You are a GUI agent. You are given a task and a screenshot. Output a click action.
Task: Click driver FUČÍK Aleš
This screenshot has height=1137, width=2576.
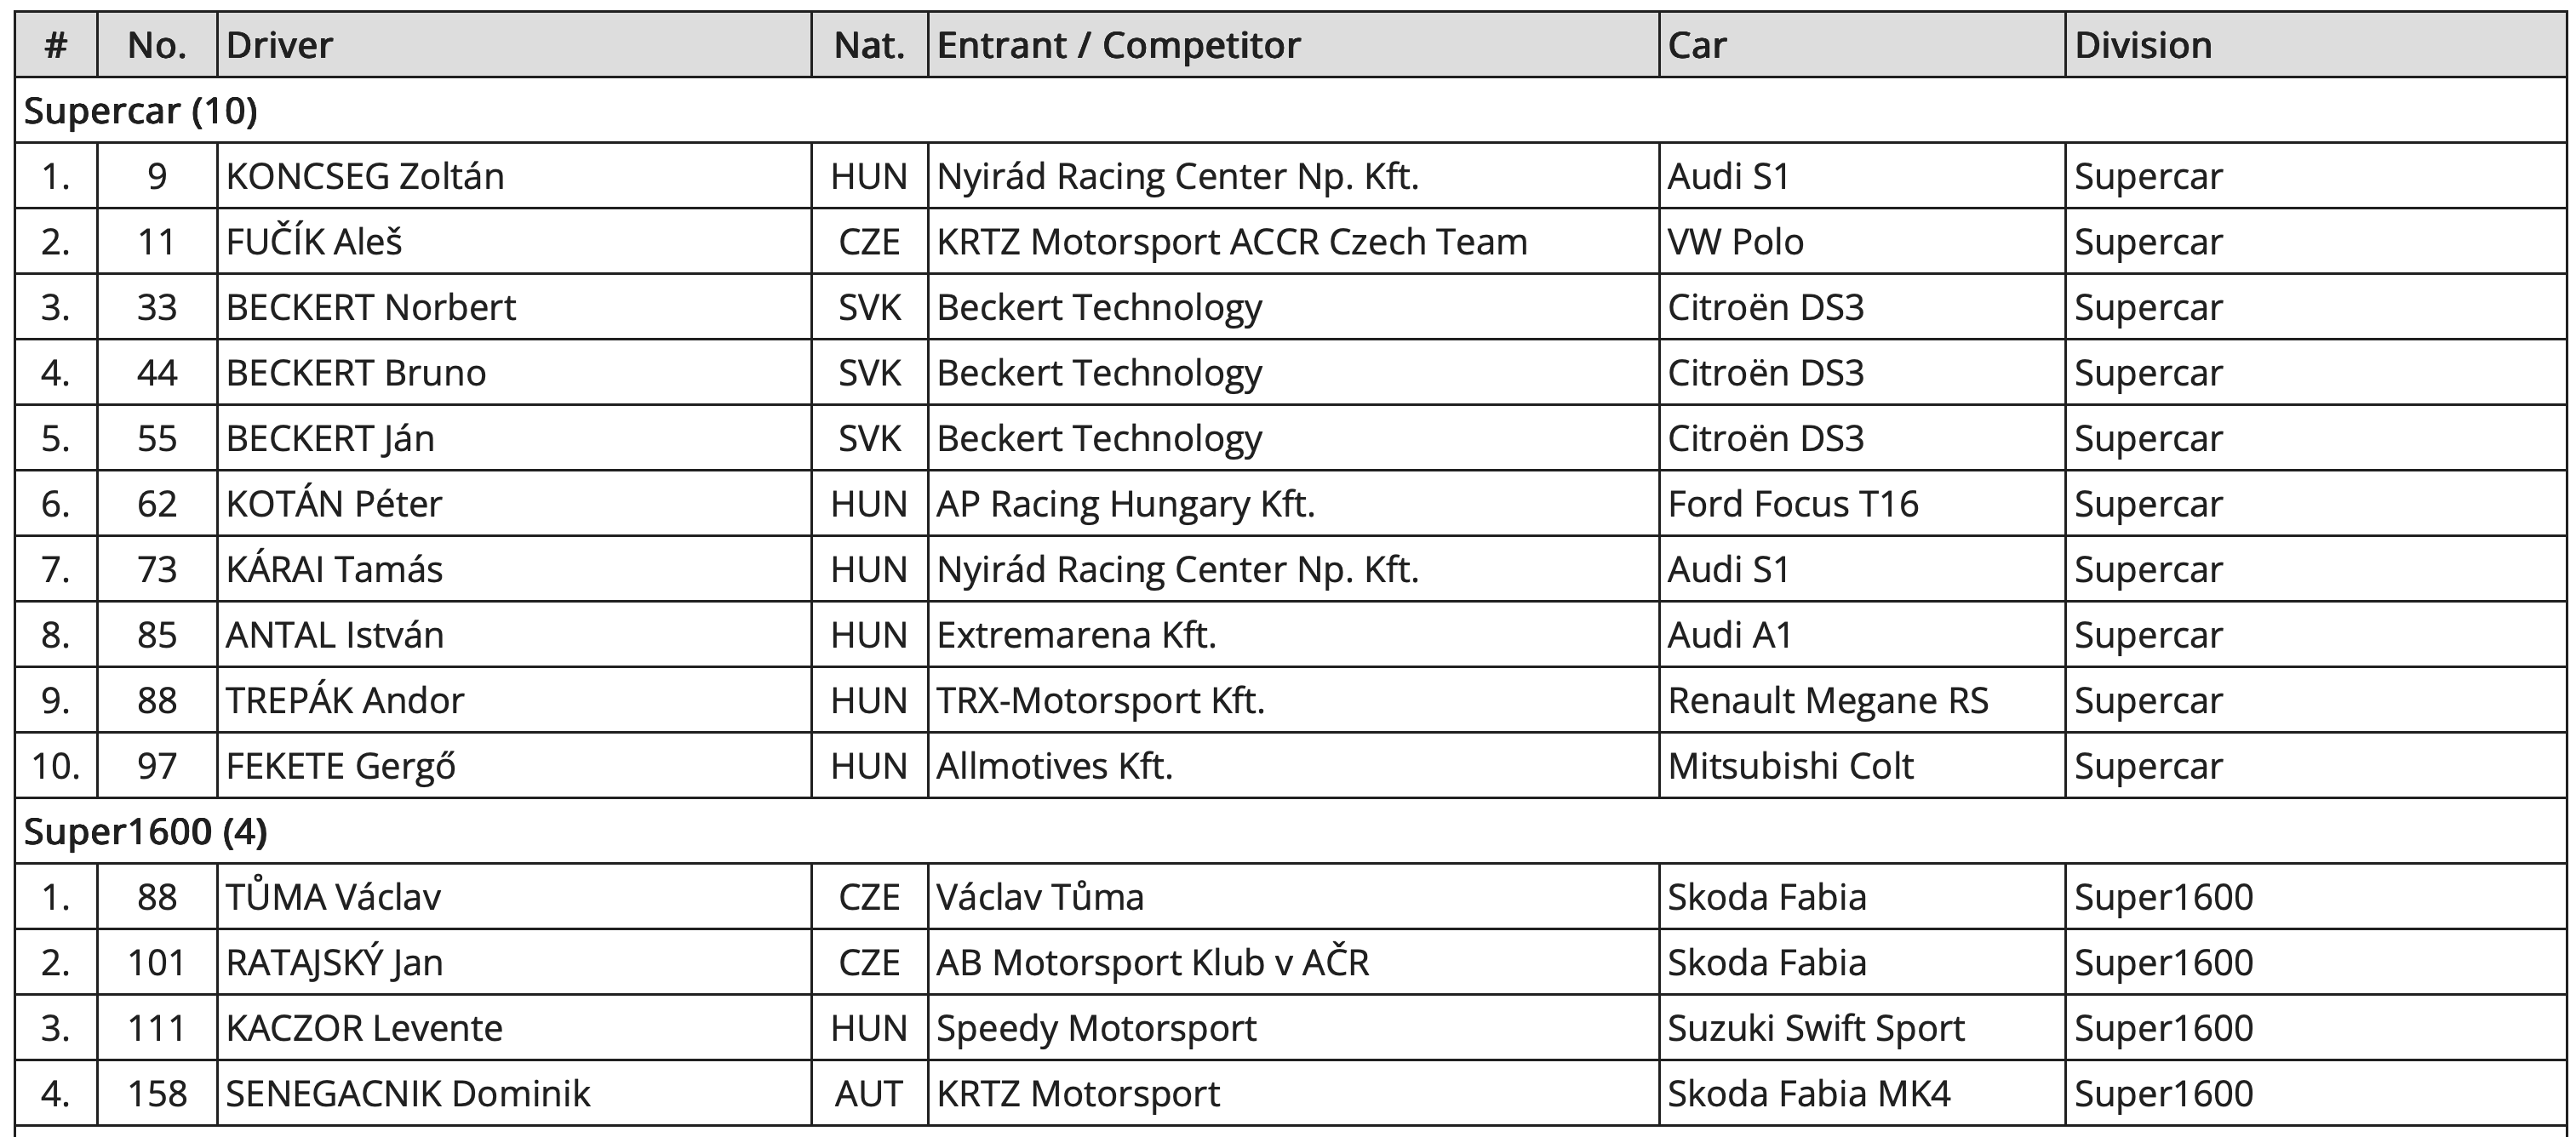(x=314, y=241)
